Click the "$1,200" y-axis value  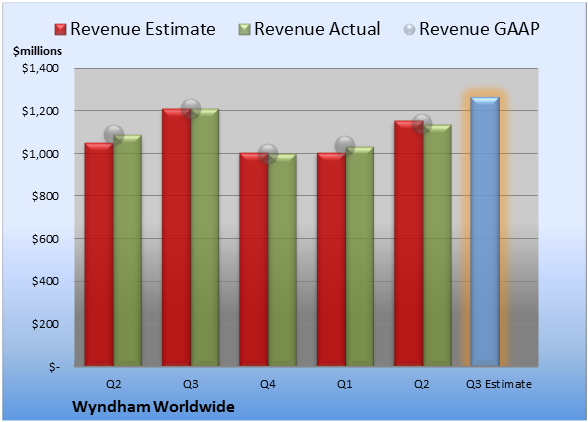coord(40,111)
